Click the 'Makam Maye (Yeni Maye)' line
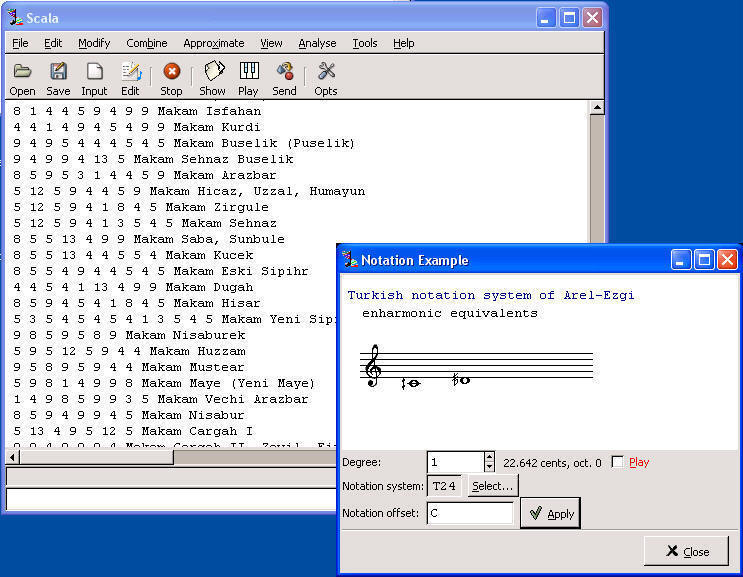Screen dimensions: 743x577 click(x=164, y=383)
